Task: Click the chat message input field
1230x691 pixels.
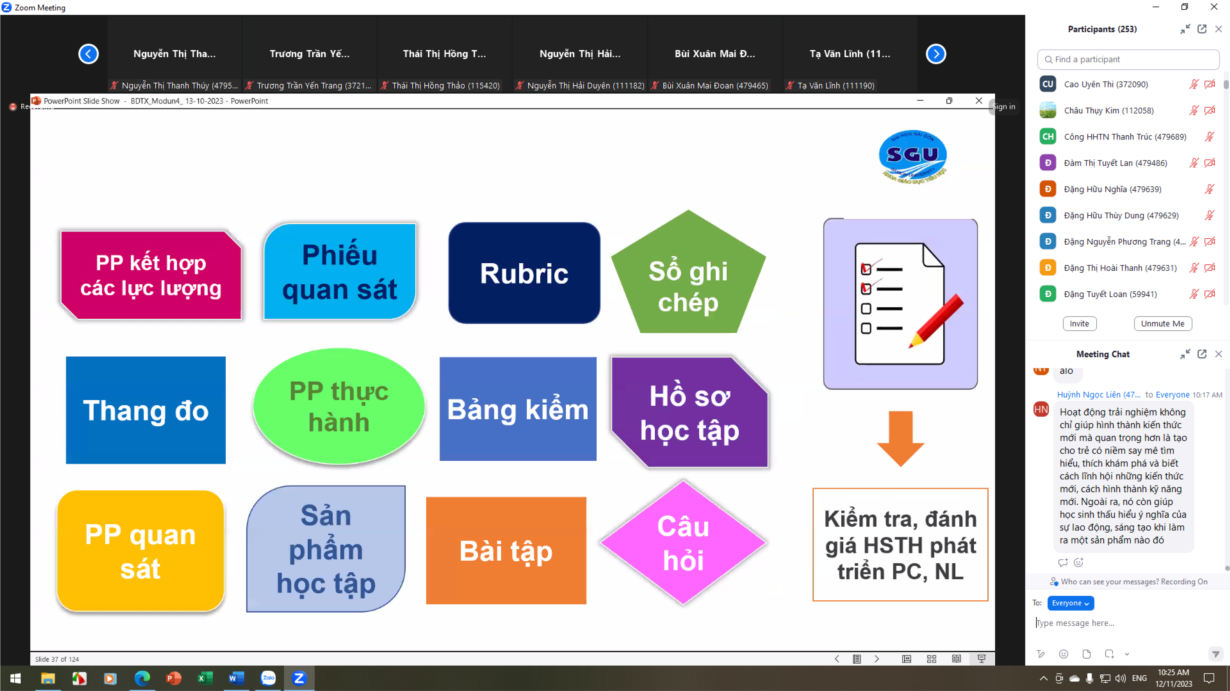Action: [x=1127, y=623]
